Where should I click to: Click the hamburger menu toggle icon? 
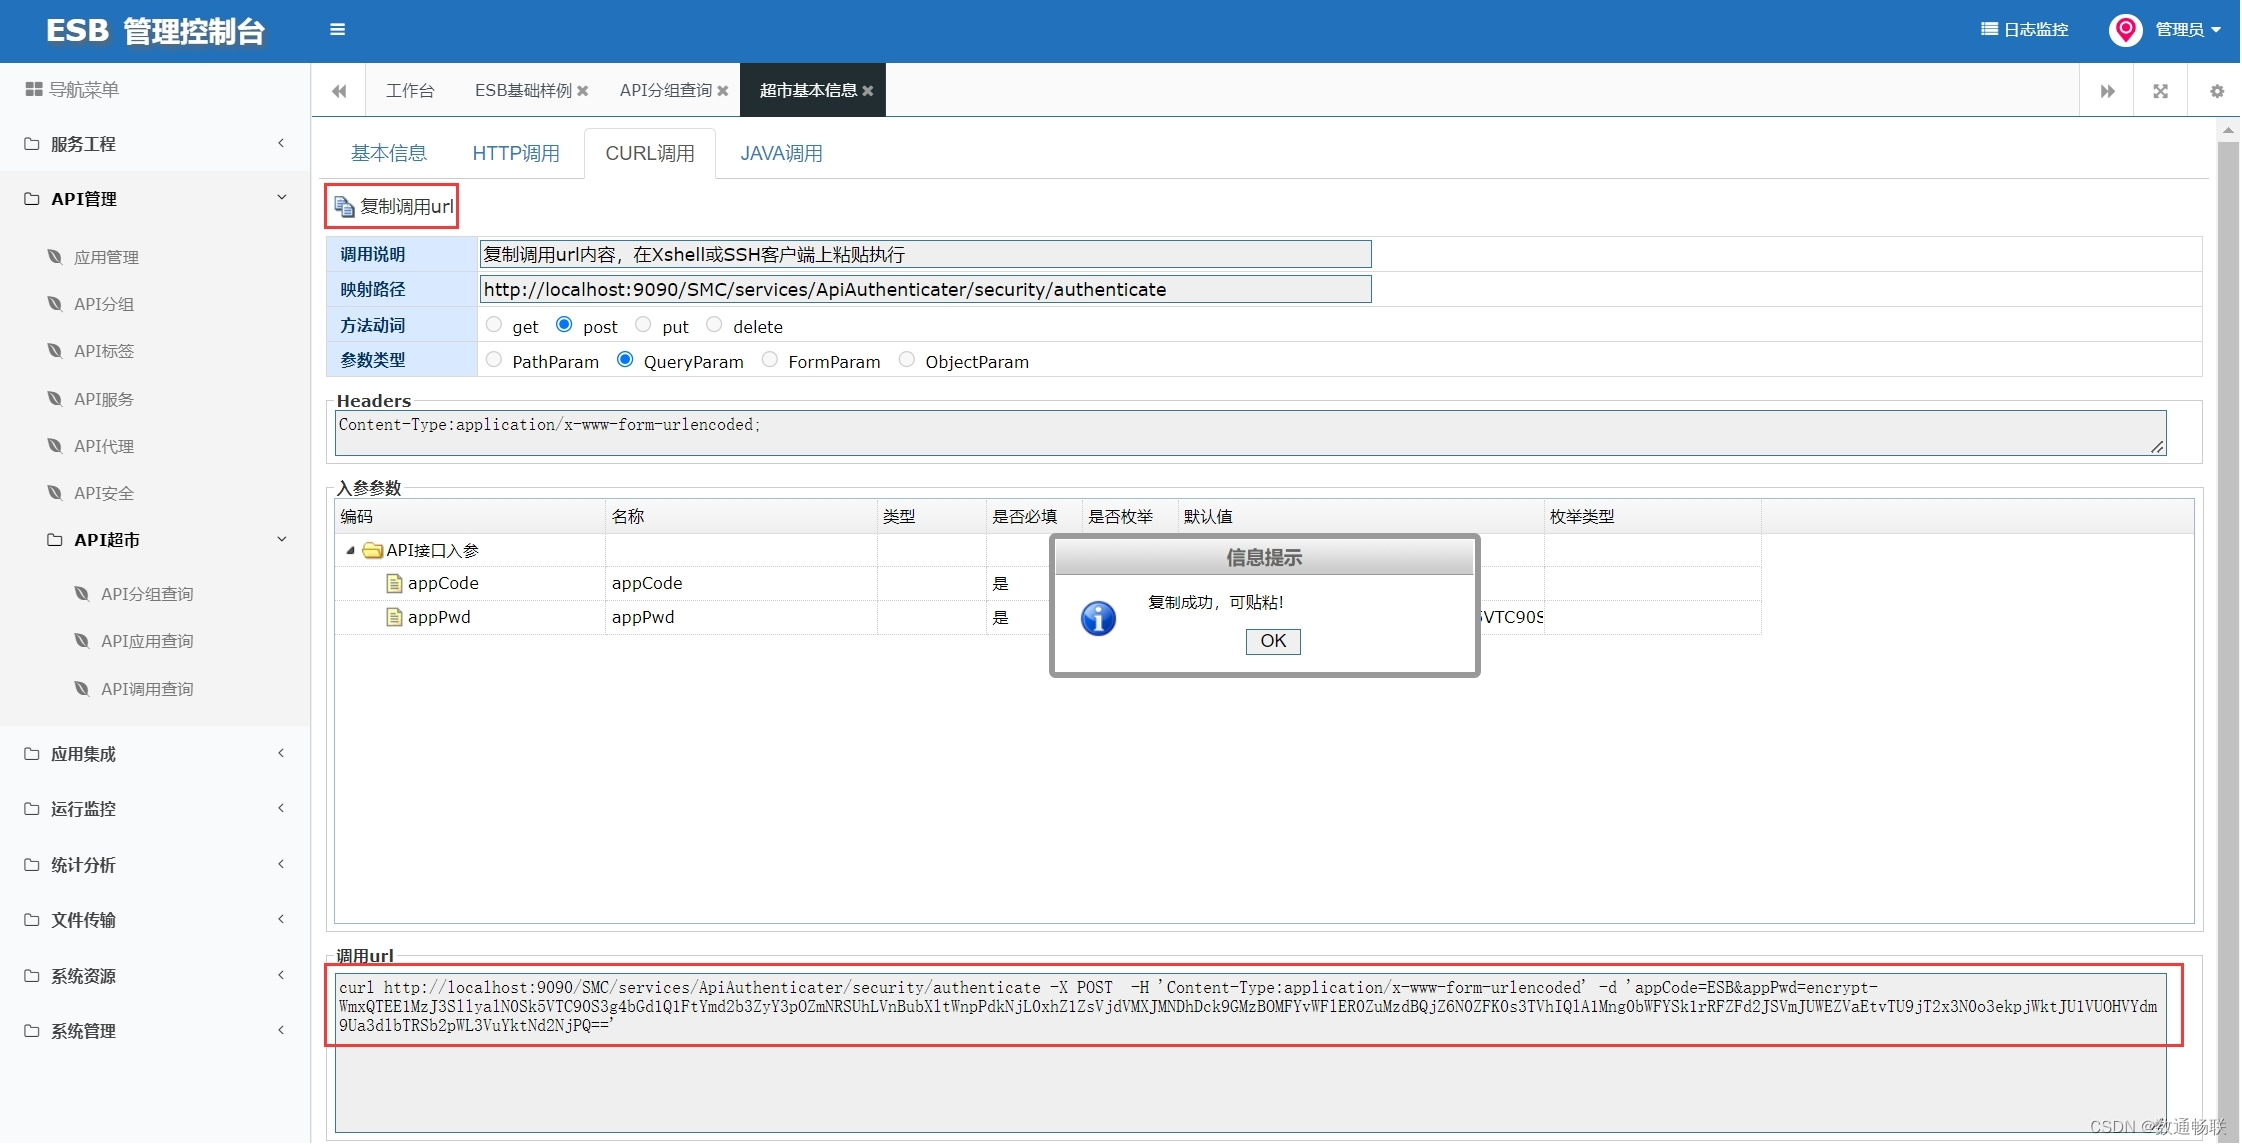tap(337, 29)
